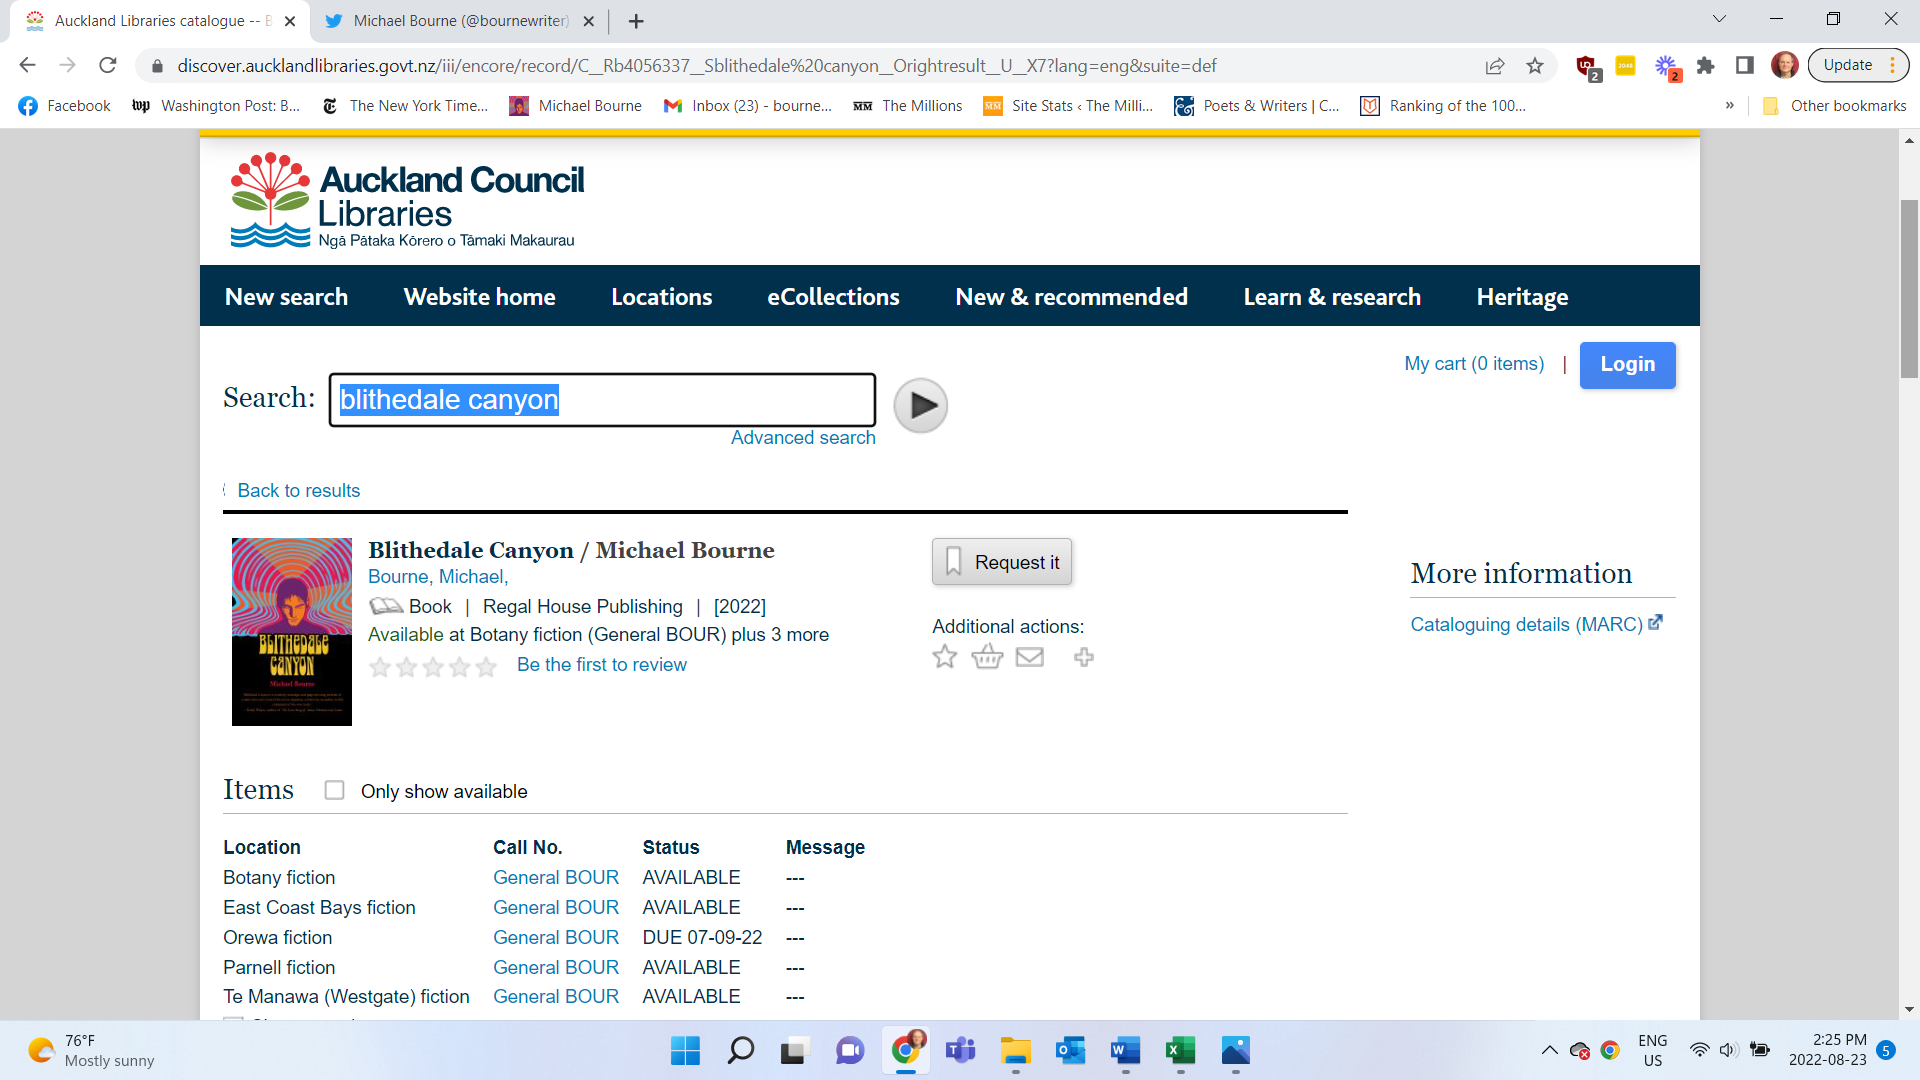Click the plus icon under Additional actions
Image resolution: width=1920 pixels, height=1080 pixels.
[1083, 657]
